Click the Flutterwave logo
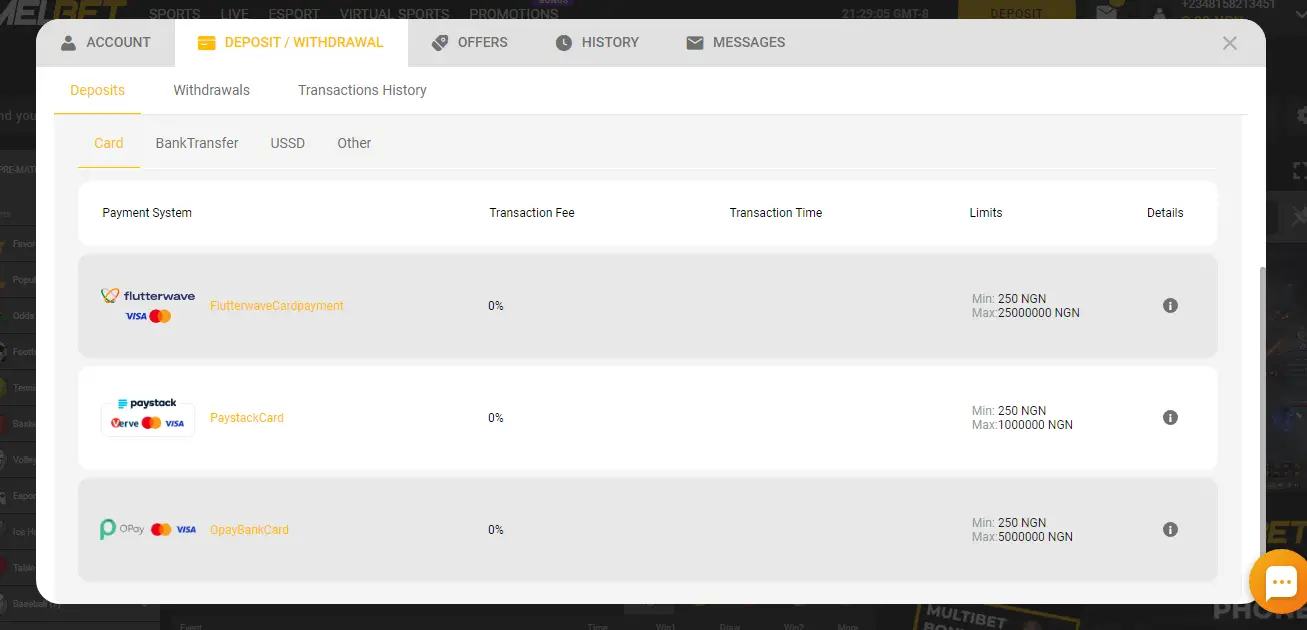Screen dimensions: 1307x630 click(x=148, y=305)
